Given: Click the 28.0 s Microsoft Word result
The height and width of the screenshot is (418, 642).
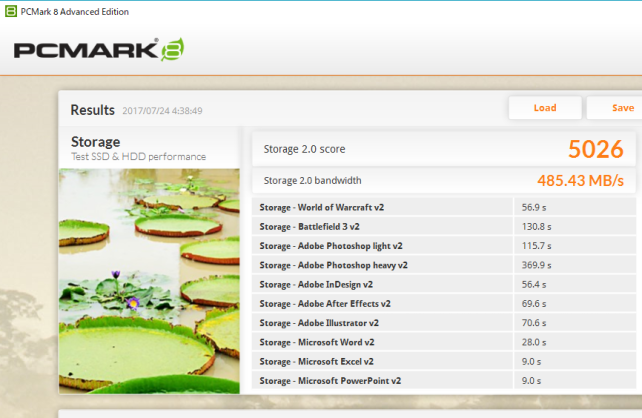Looking at the screenshot, I should click(x=533, y=342).
